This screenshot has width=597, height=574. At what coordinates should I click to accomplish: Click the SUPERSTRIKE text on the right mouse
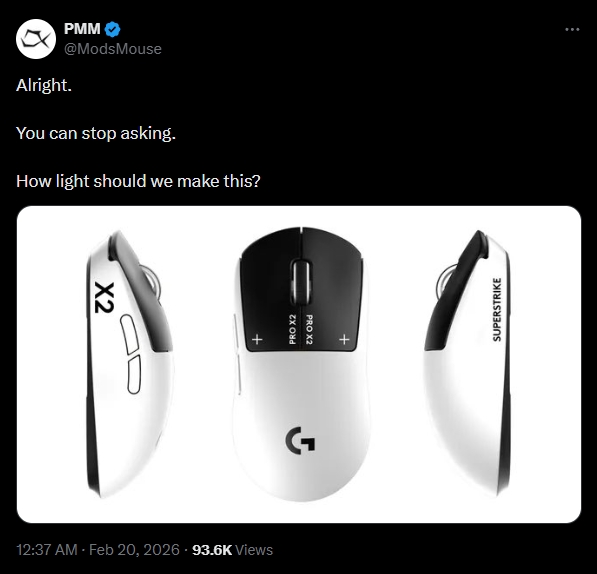[x=496, y=309]
